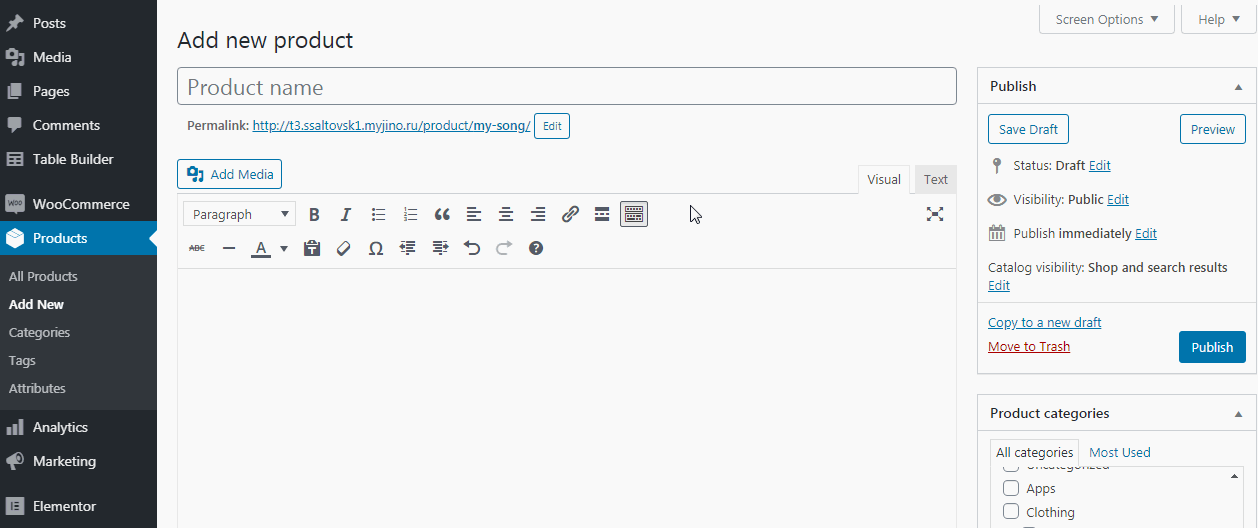Click the Add Media button

click(x=230, y=174)
